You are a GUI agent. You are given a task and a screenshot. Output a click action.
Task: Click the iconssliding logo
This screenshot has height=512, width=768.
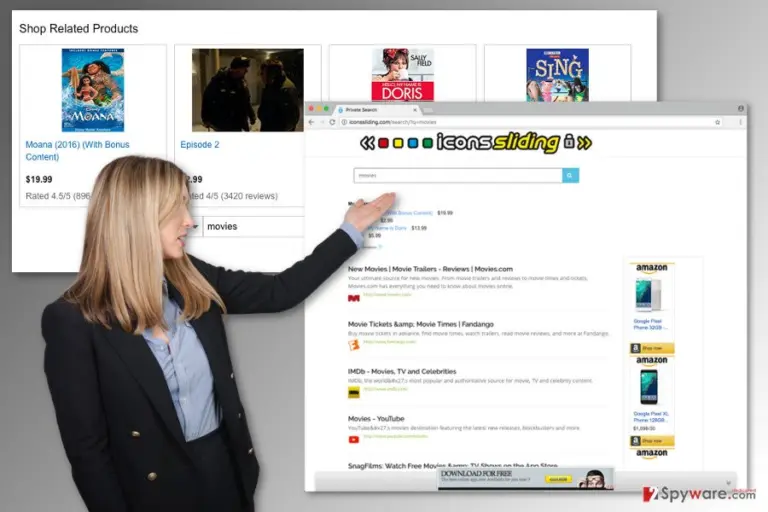point(476,143)
